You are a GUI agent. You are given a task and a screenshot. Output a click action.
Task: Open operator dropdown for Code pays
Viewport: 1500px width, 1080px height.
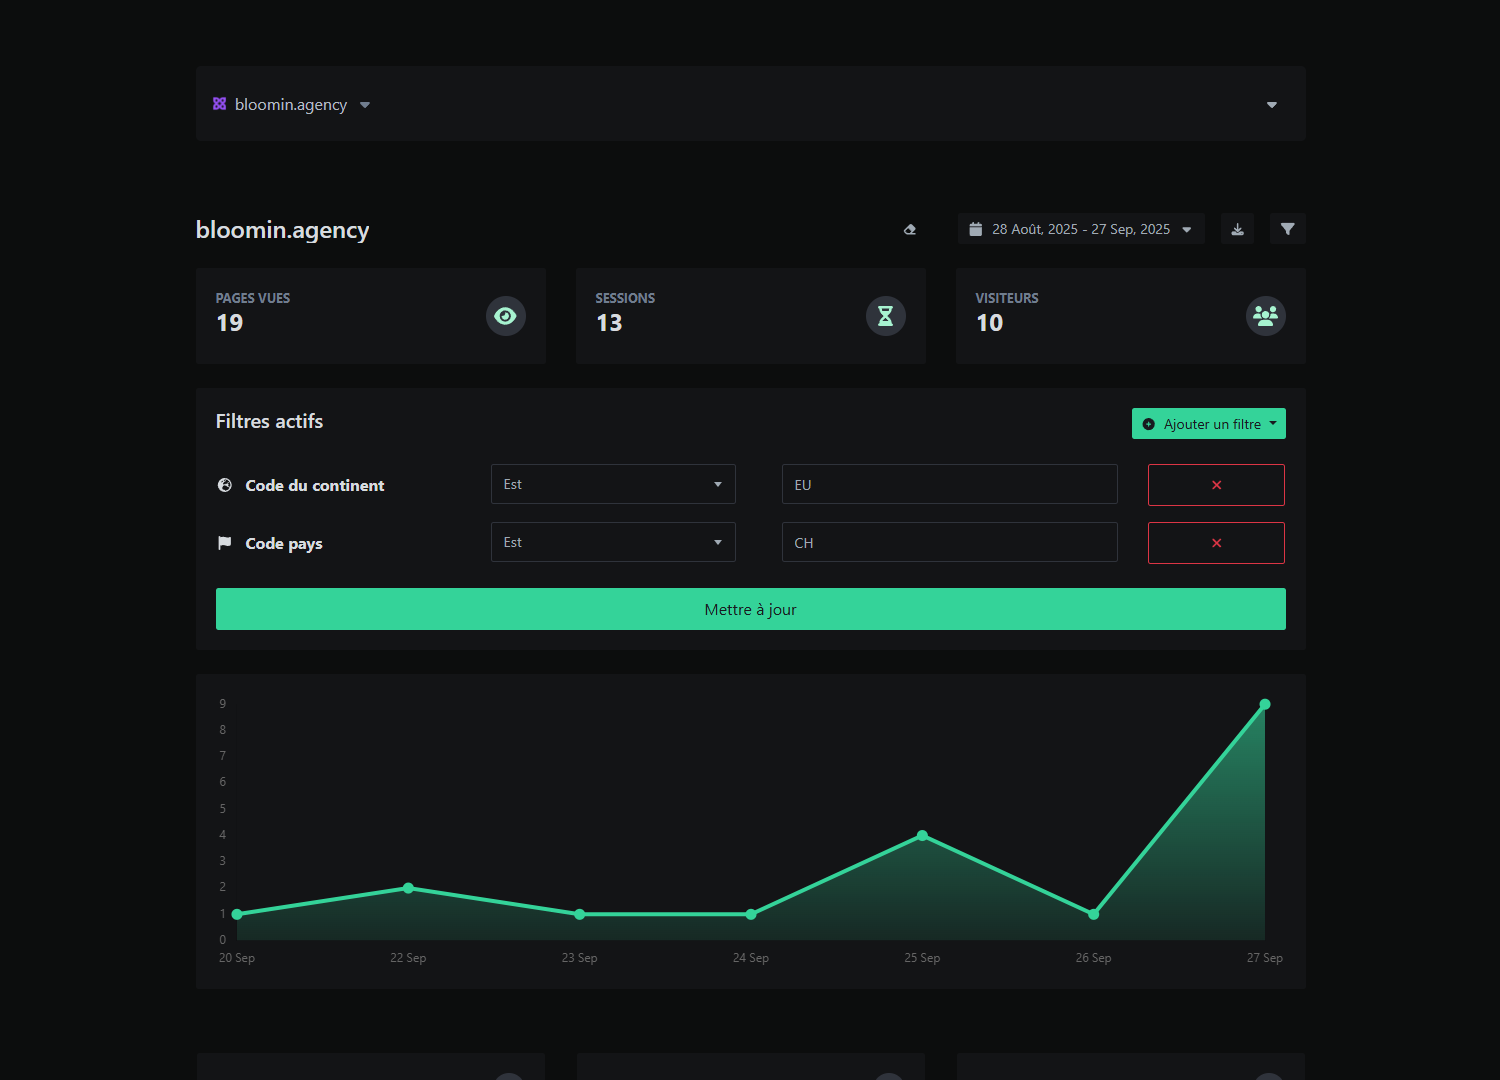pyautogui.click(x=613, y=542)
